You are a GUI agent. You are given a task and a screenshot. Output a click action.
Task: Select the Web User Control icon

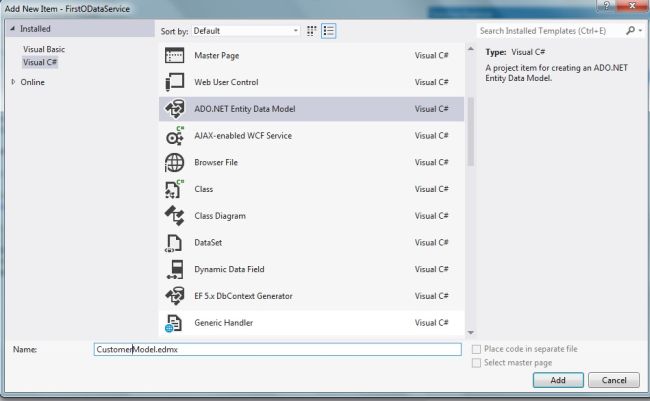[x=175, y=82]
